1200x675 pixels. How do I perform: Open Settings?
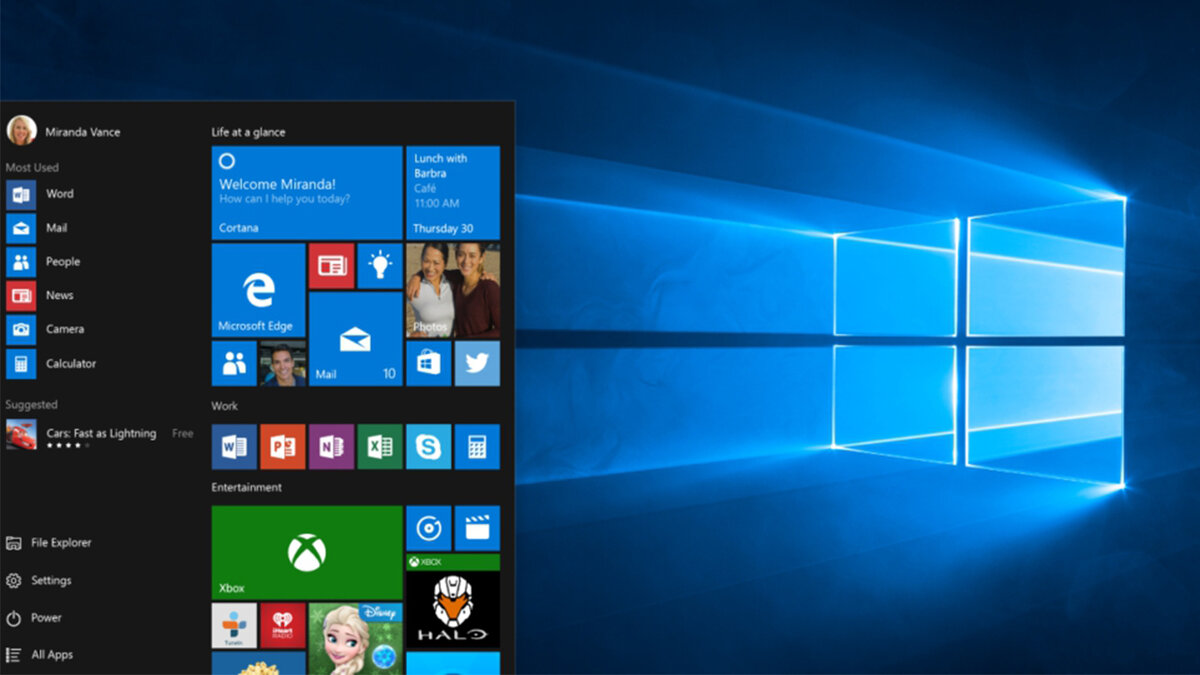pyautogui.click(x=38, y=580)
